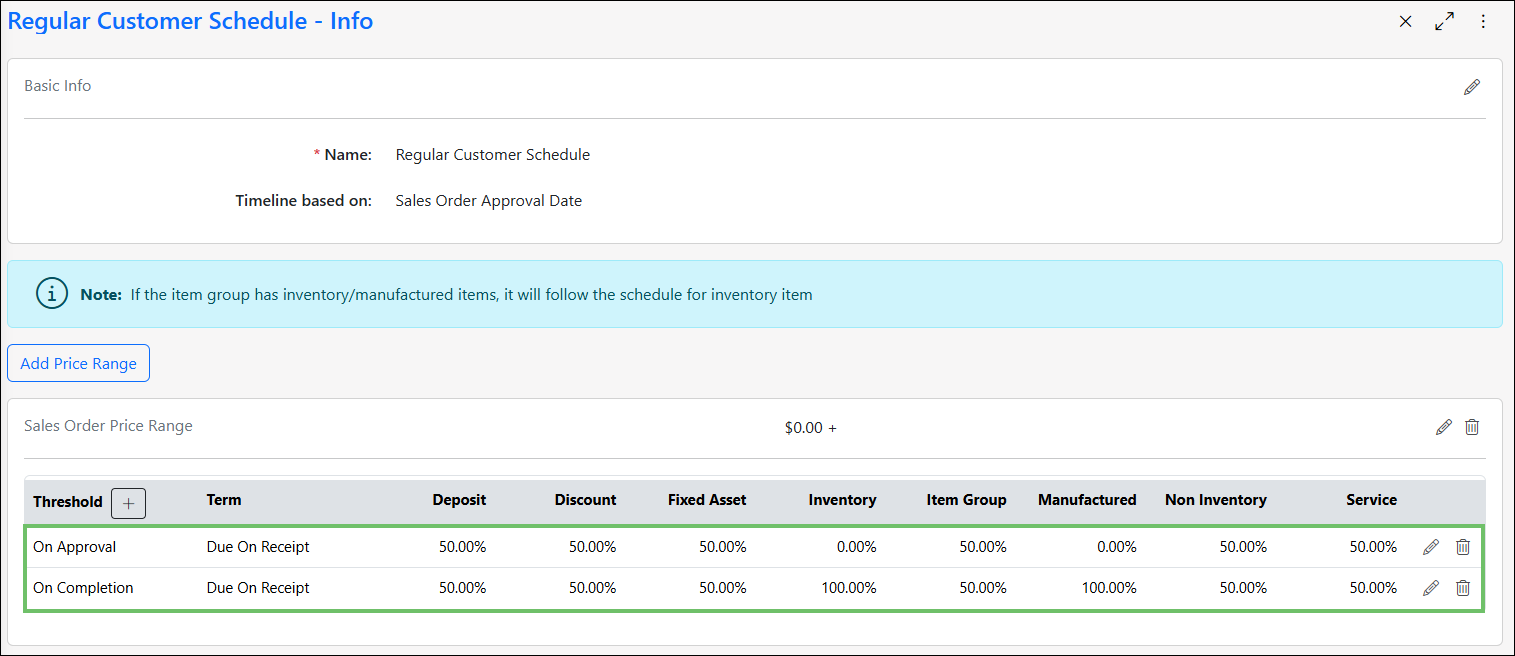Edit the On Completion row

coord(1431,588)
